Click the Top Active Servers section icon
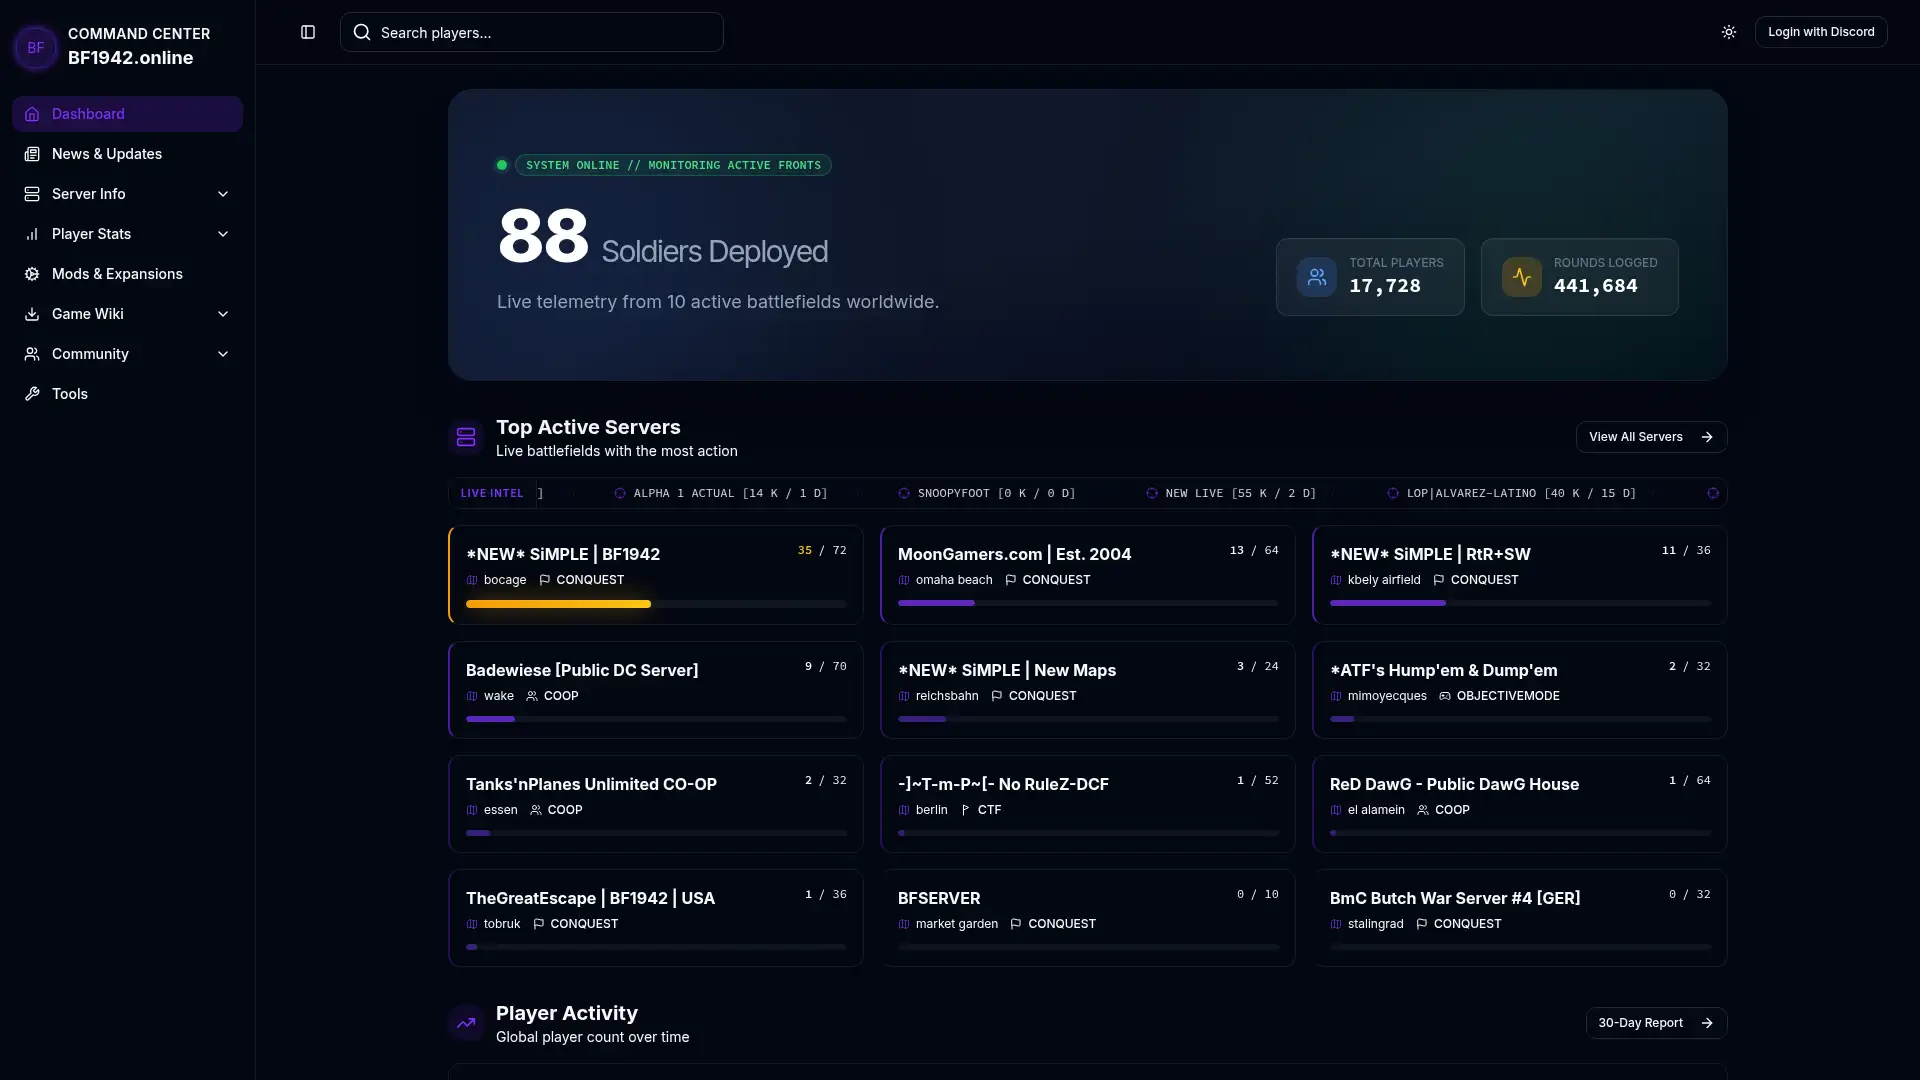This screenshot has height=1080, width=1920. pos(466,437)
